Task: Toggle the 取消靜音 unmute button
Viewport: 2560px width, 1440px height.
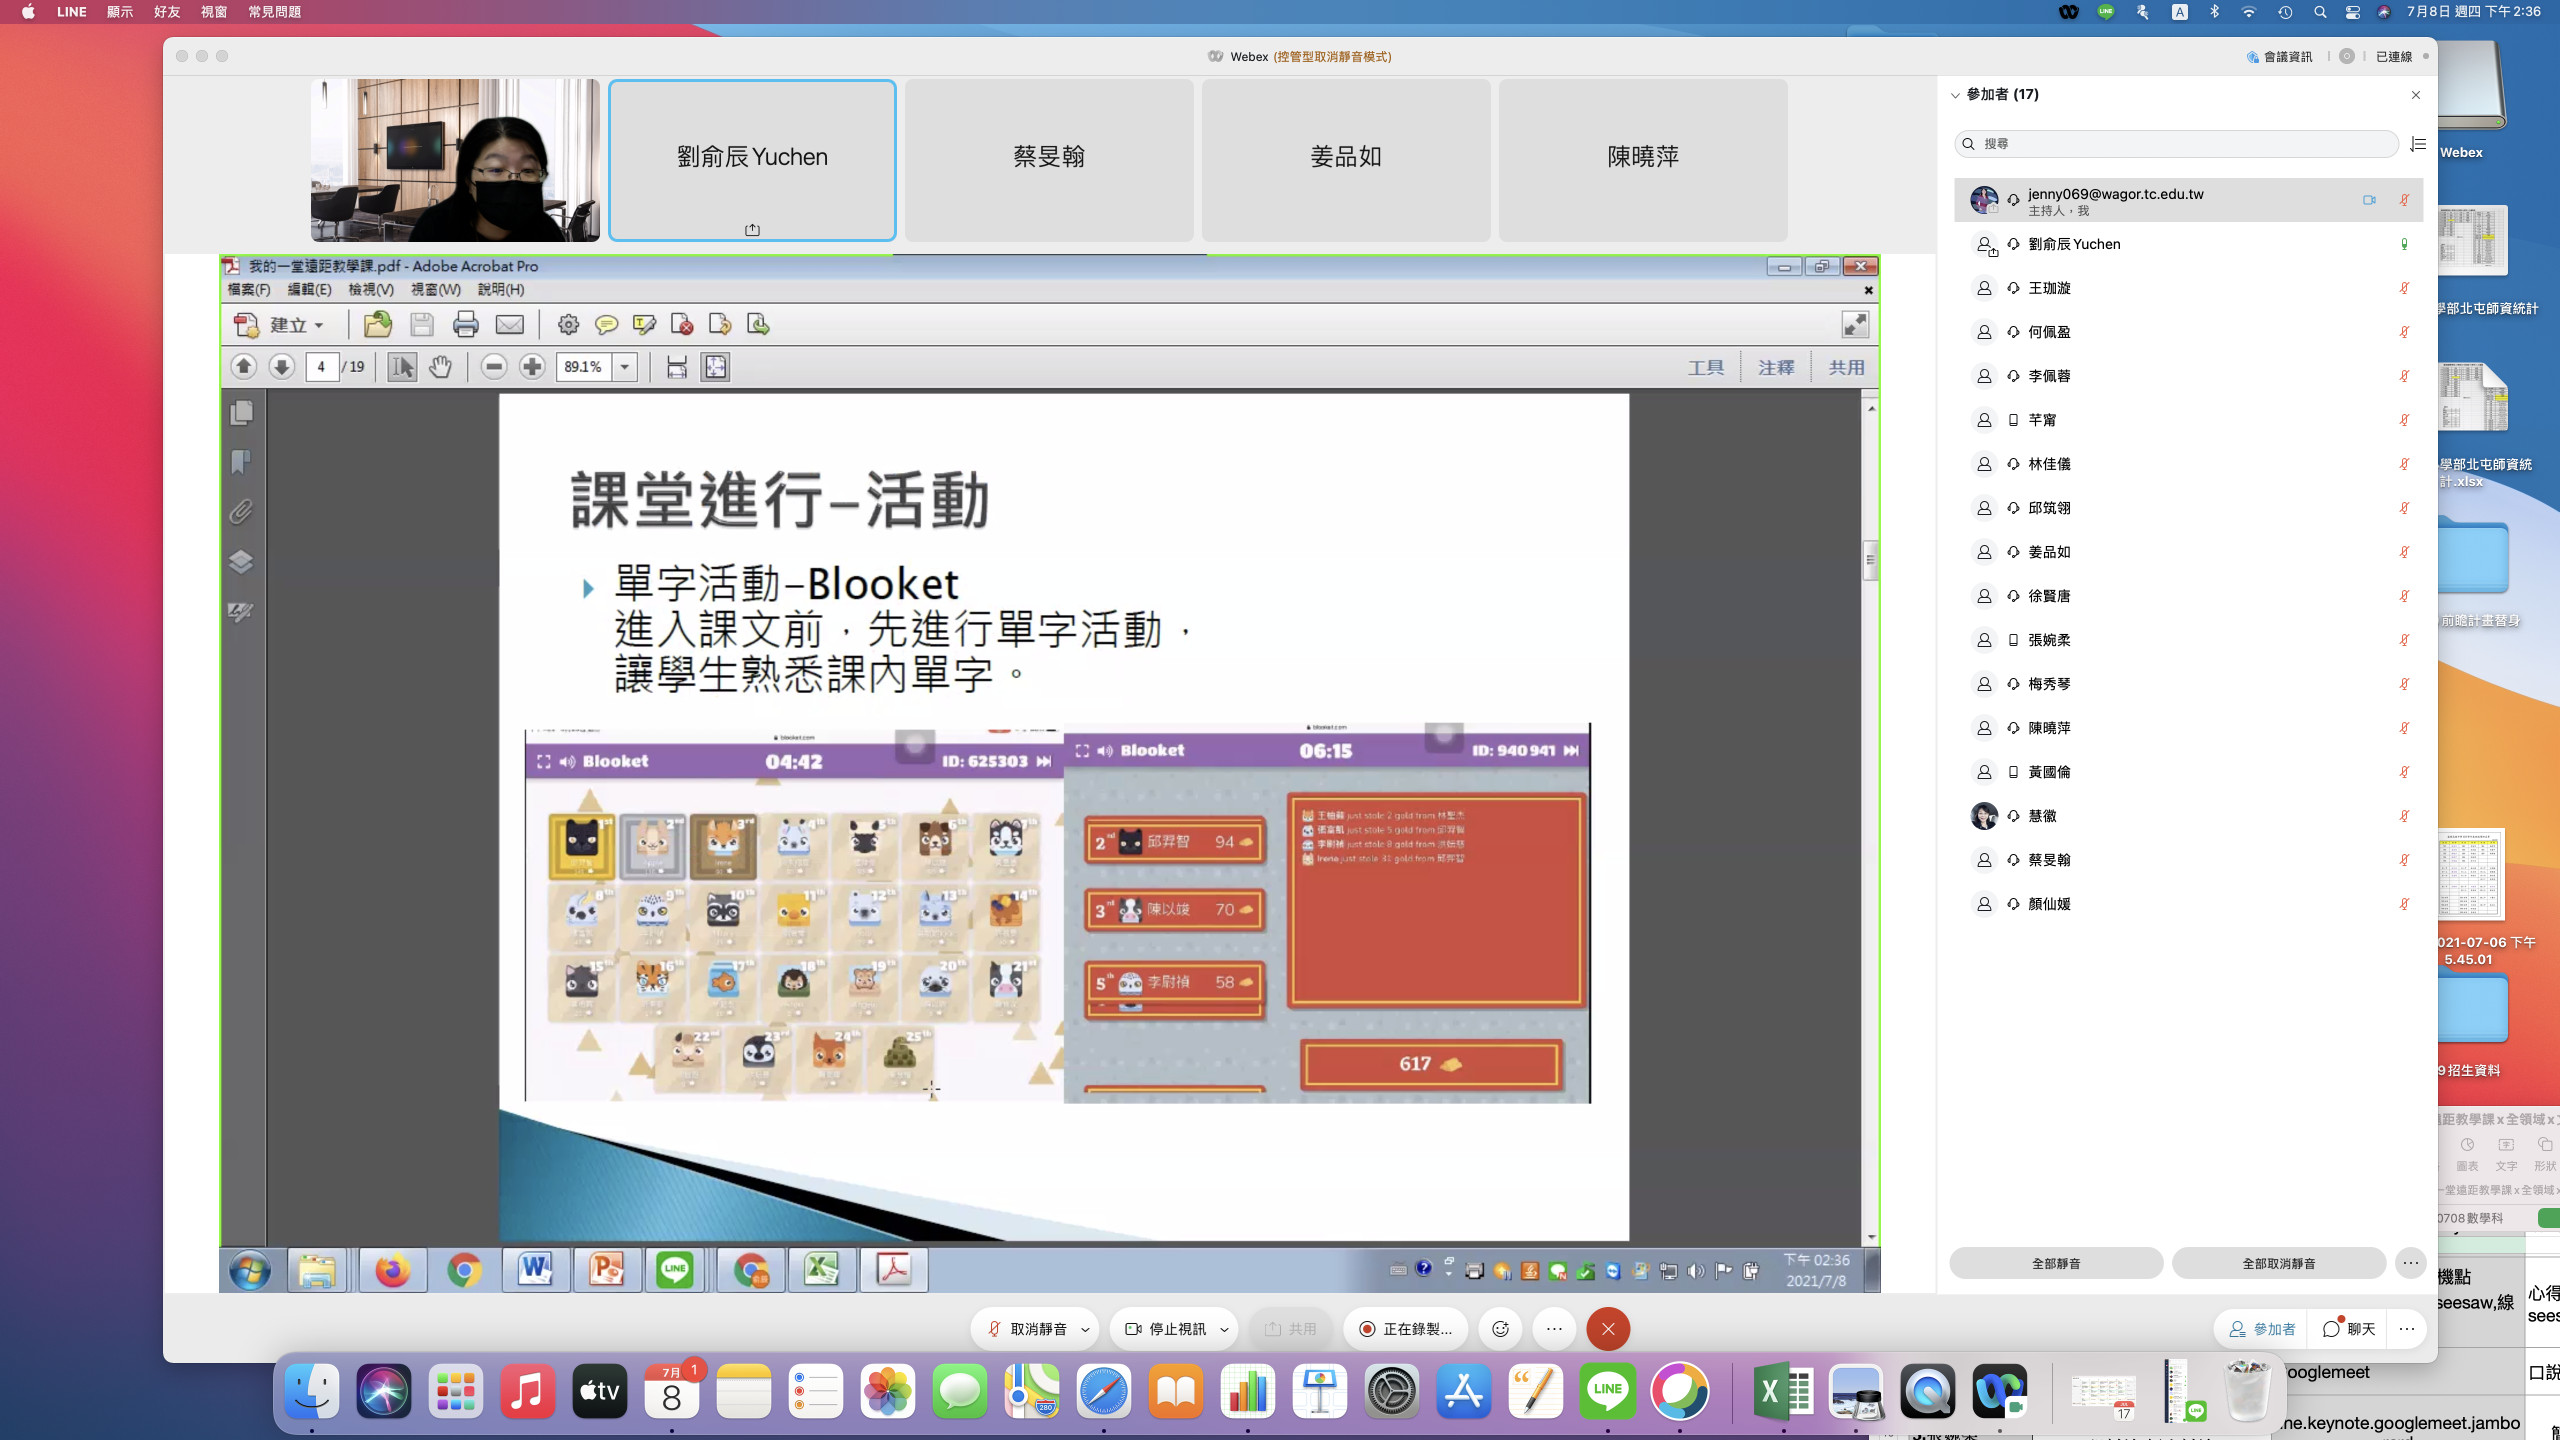Action: tap(1027, 1329)
